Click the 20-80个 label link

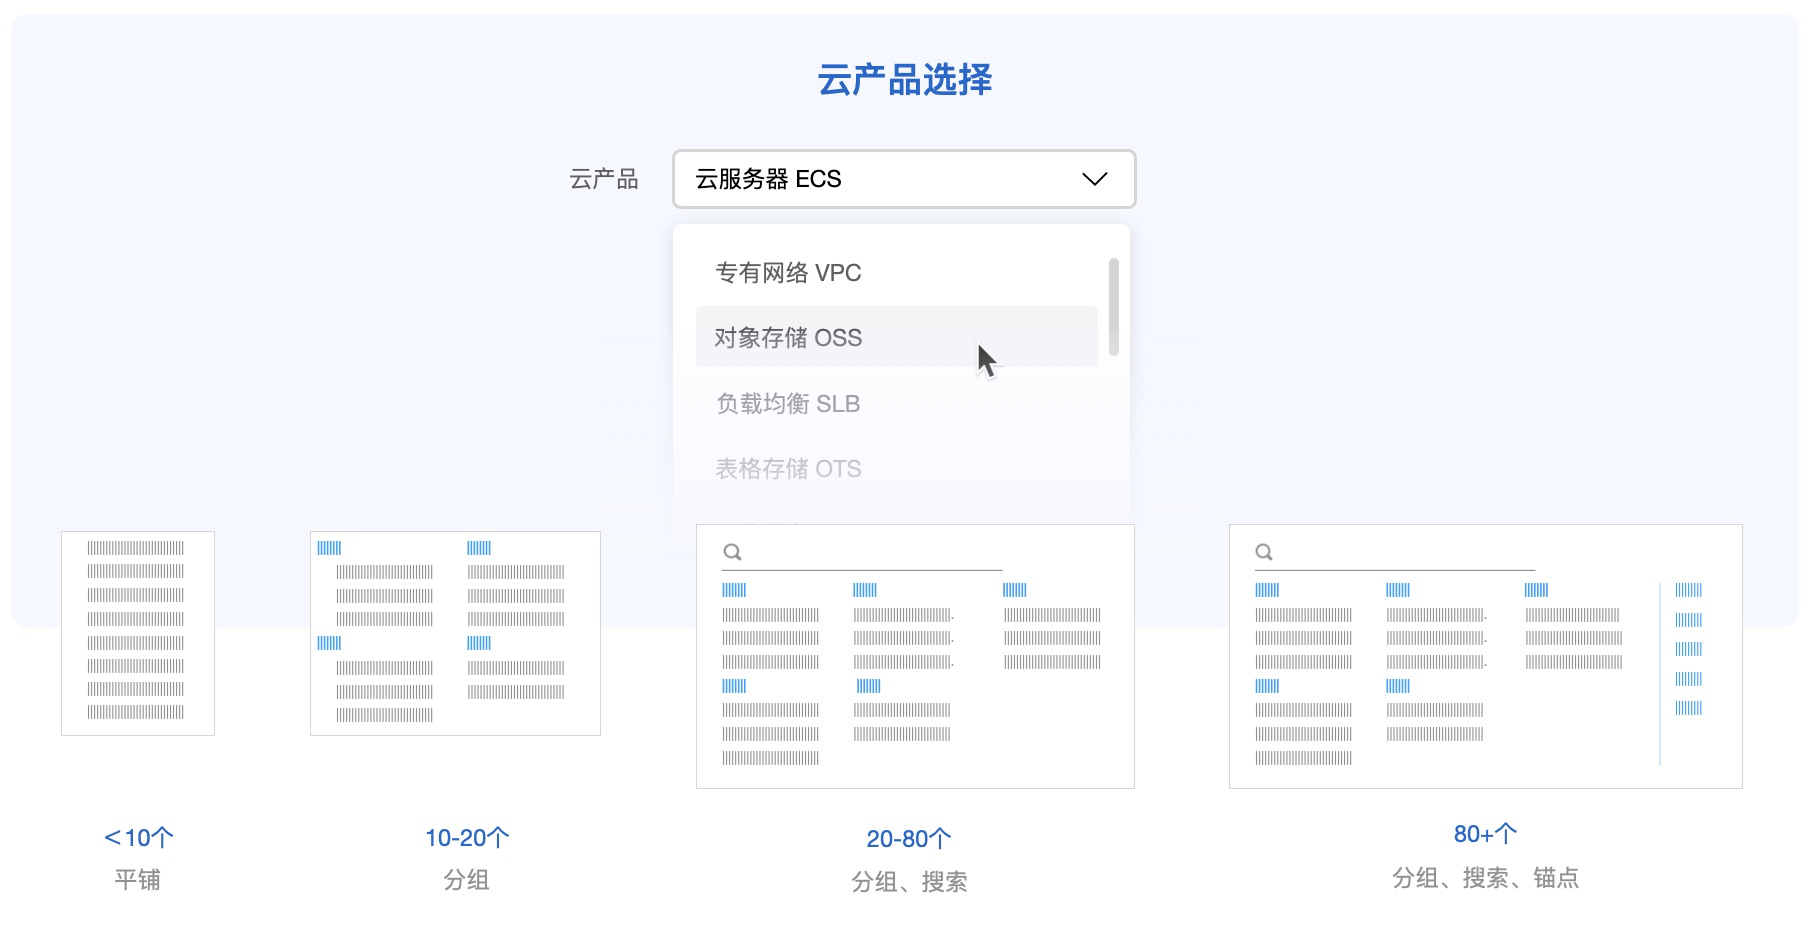(x=908, y=839)
